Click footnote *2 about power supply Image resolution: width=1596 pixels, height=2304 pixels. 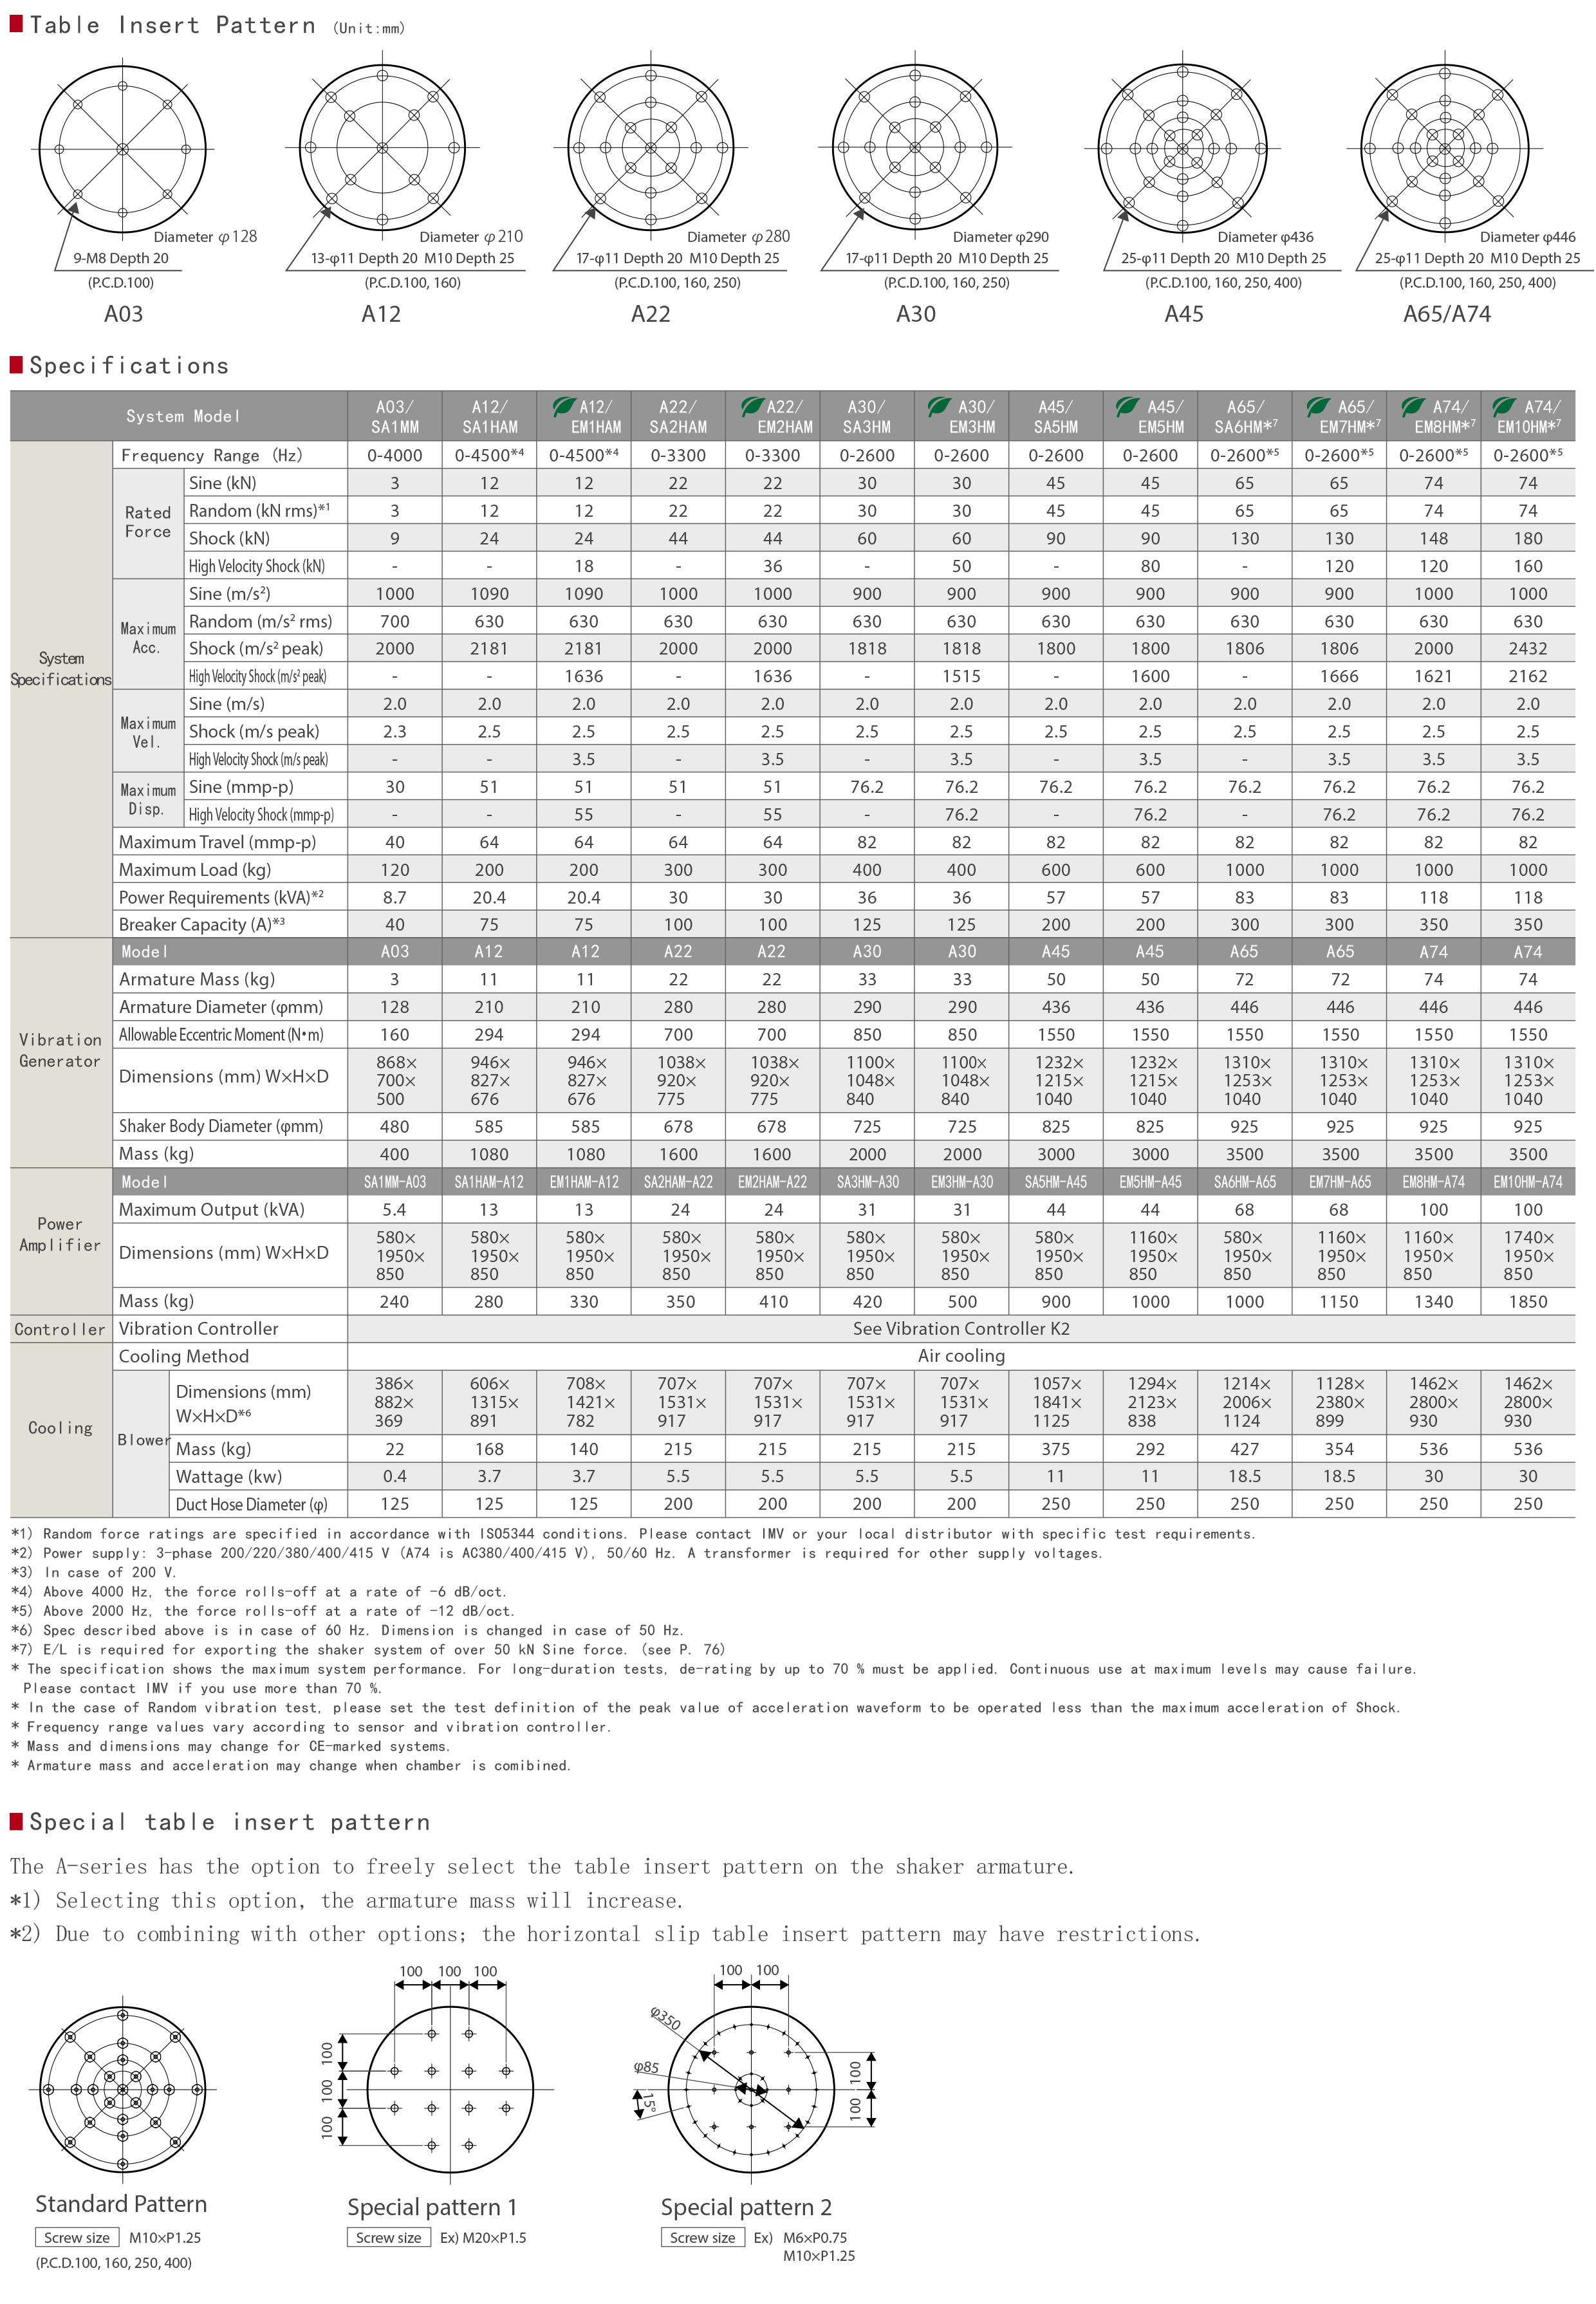(557, 1553)
